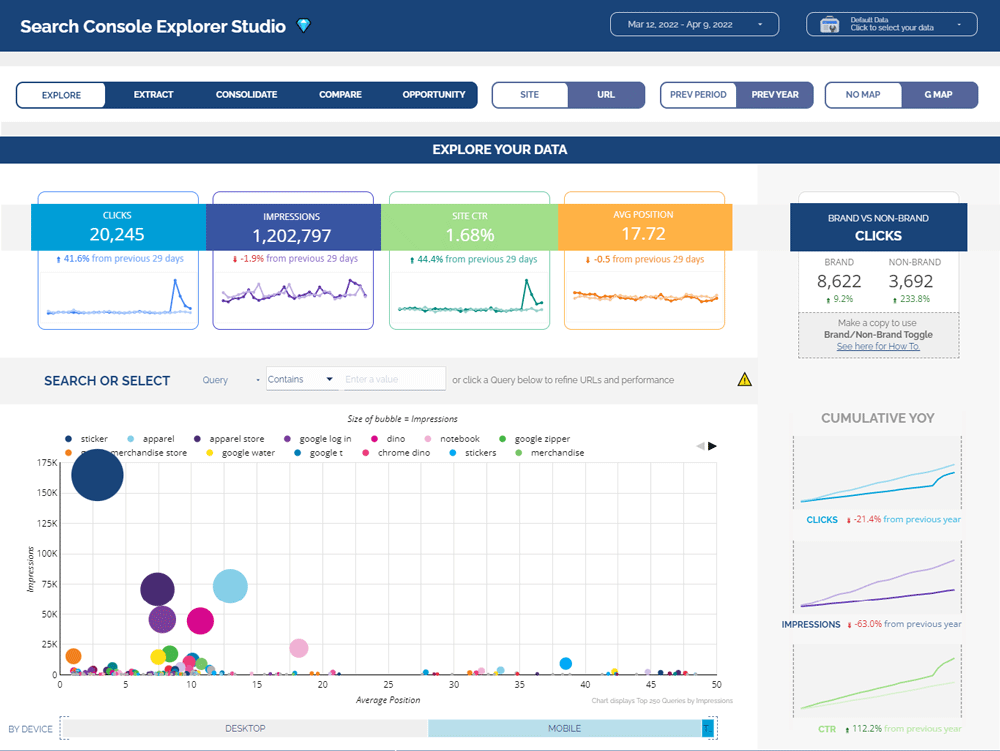Click the Default Data briefcase icon
This screenshot has height=751, width=1000.
point(830,25)
